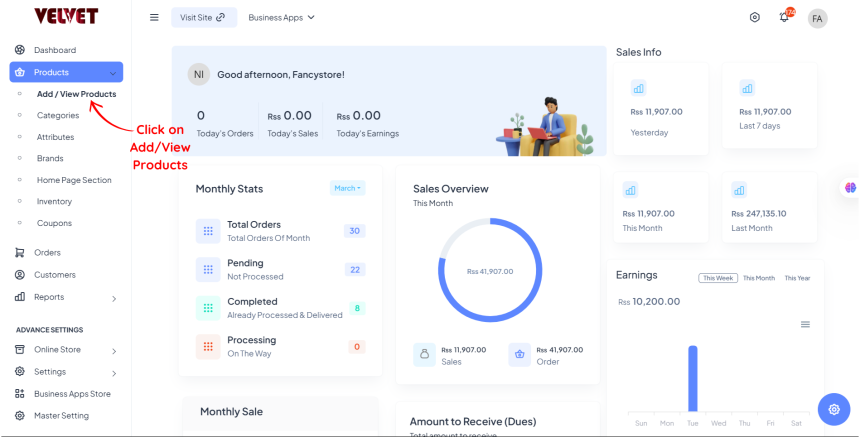
Task: Click the Tuesday earnings bar
Action: pos(692,378)
